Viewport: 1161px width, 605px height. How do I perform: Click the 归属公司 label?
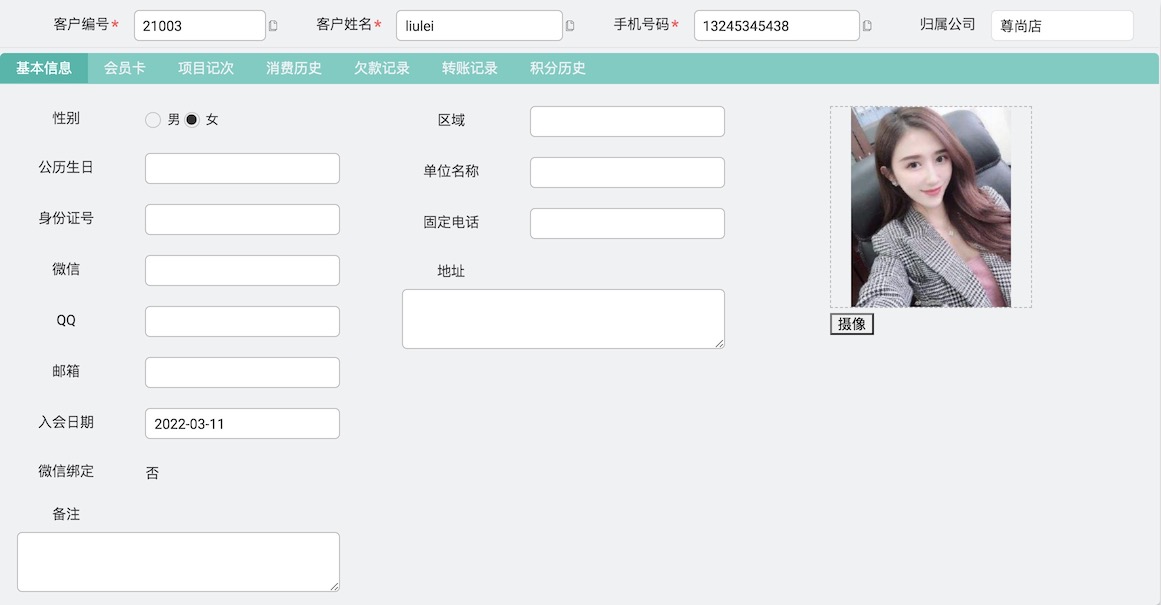(948, 24)
